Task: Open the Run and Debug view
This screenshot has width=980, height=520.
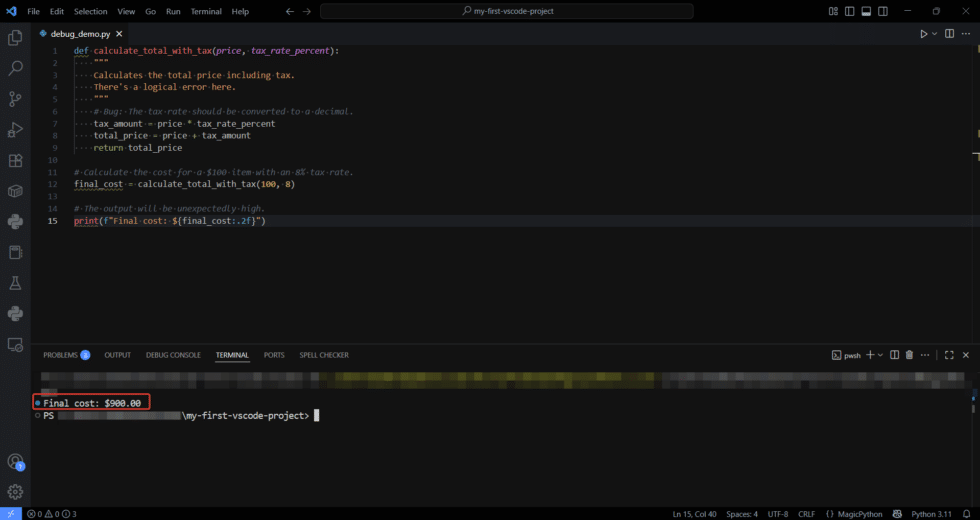Action: (x=15, y=130)
